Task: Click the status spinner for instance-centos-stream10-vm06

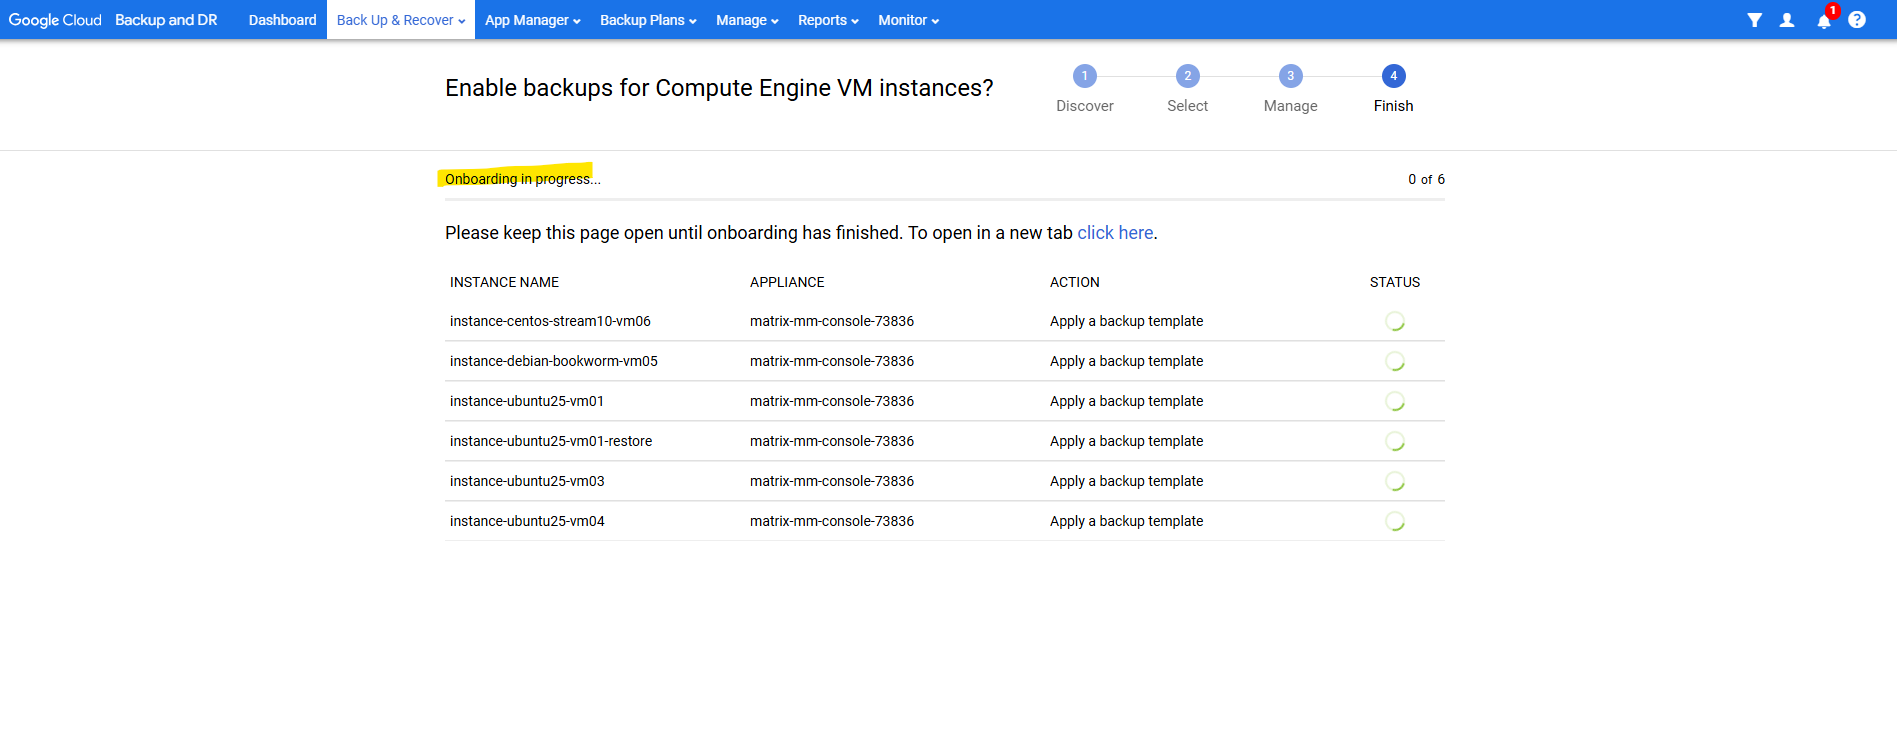Action: click(x=1395, y=321)
